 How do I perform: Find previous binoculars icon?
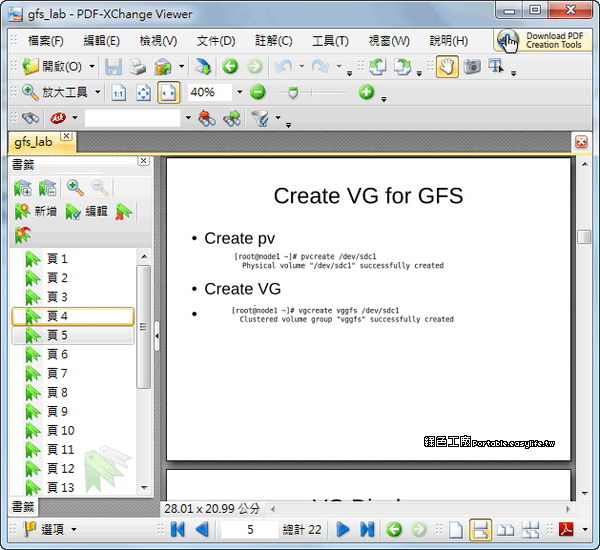207,118
